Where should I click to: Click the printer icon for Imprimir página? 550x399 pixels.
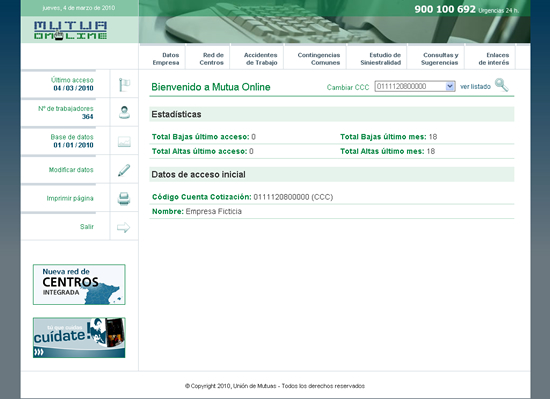(124, 198)
